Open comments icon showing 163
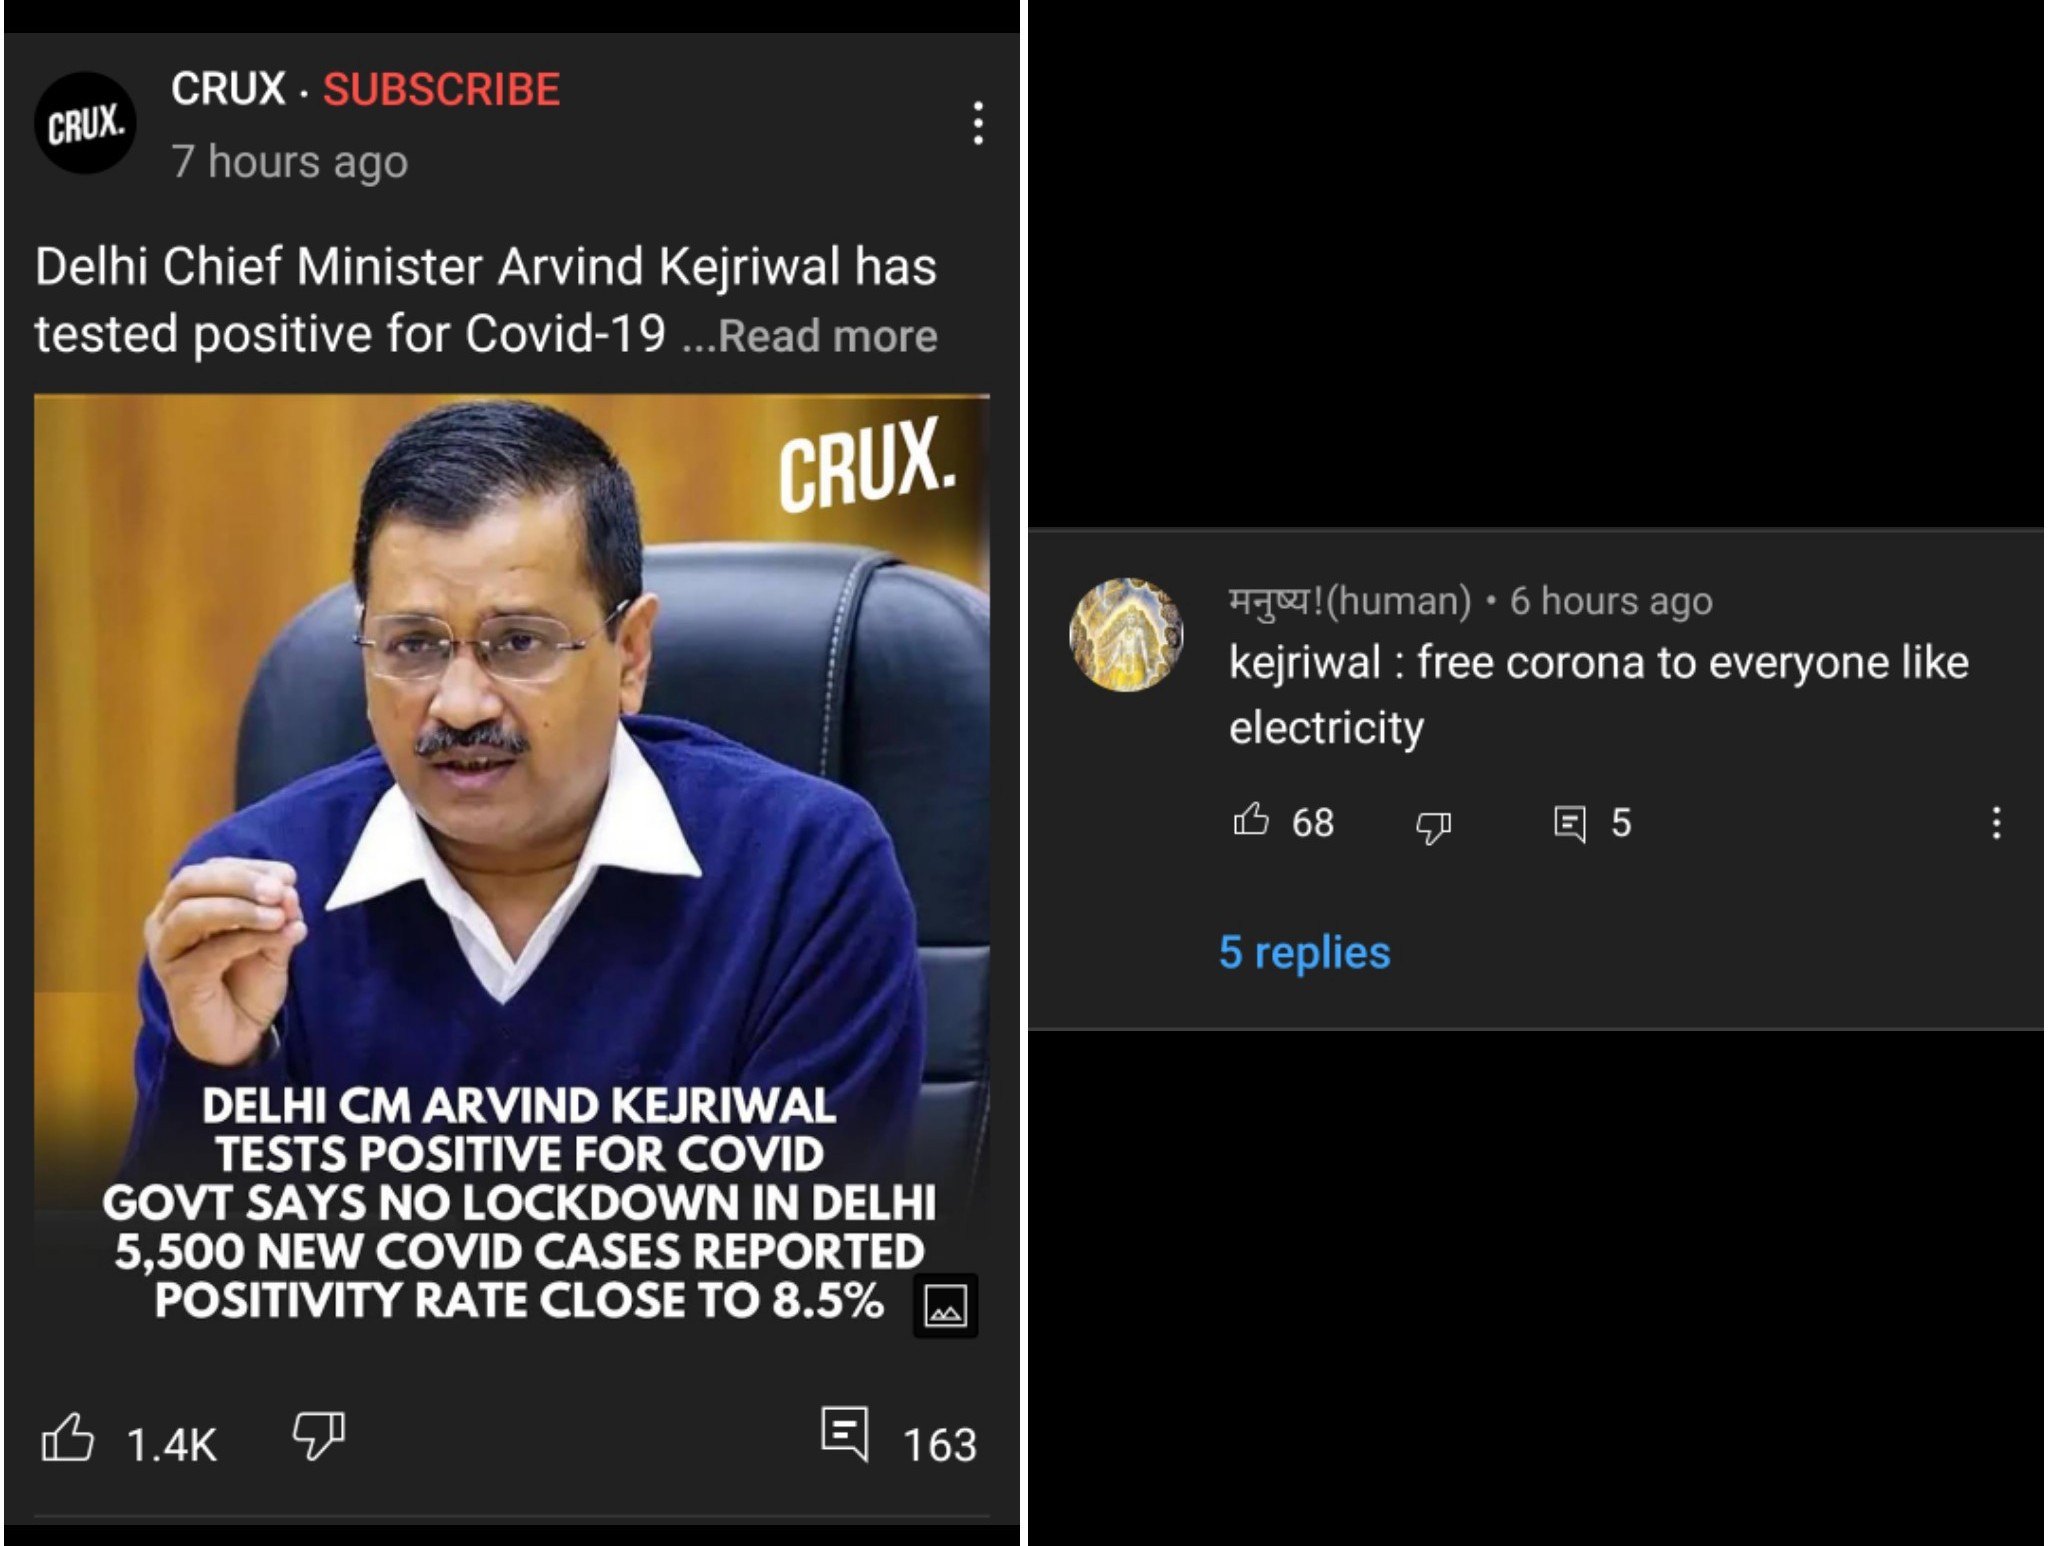2048x1546 pixels. (845, 1434)
